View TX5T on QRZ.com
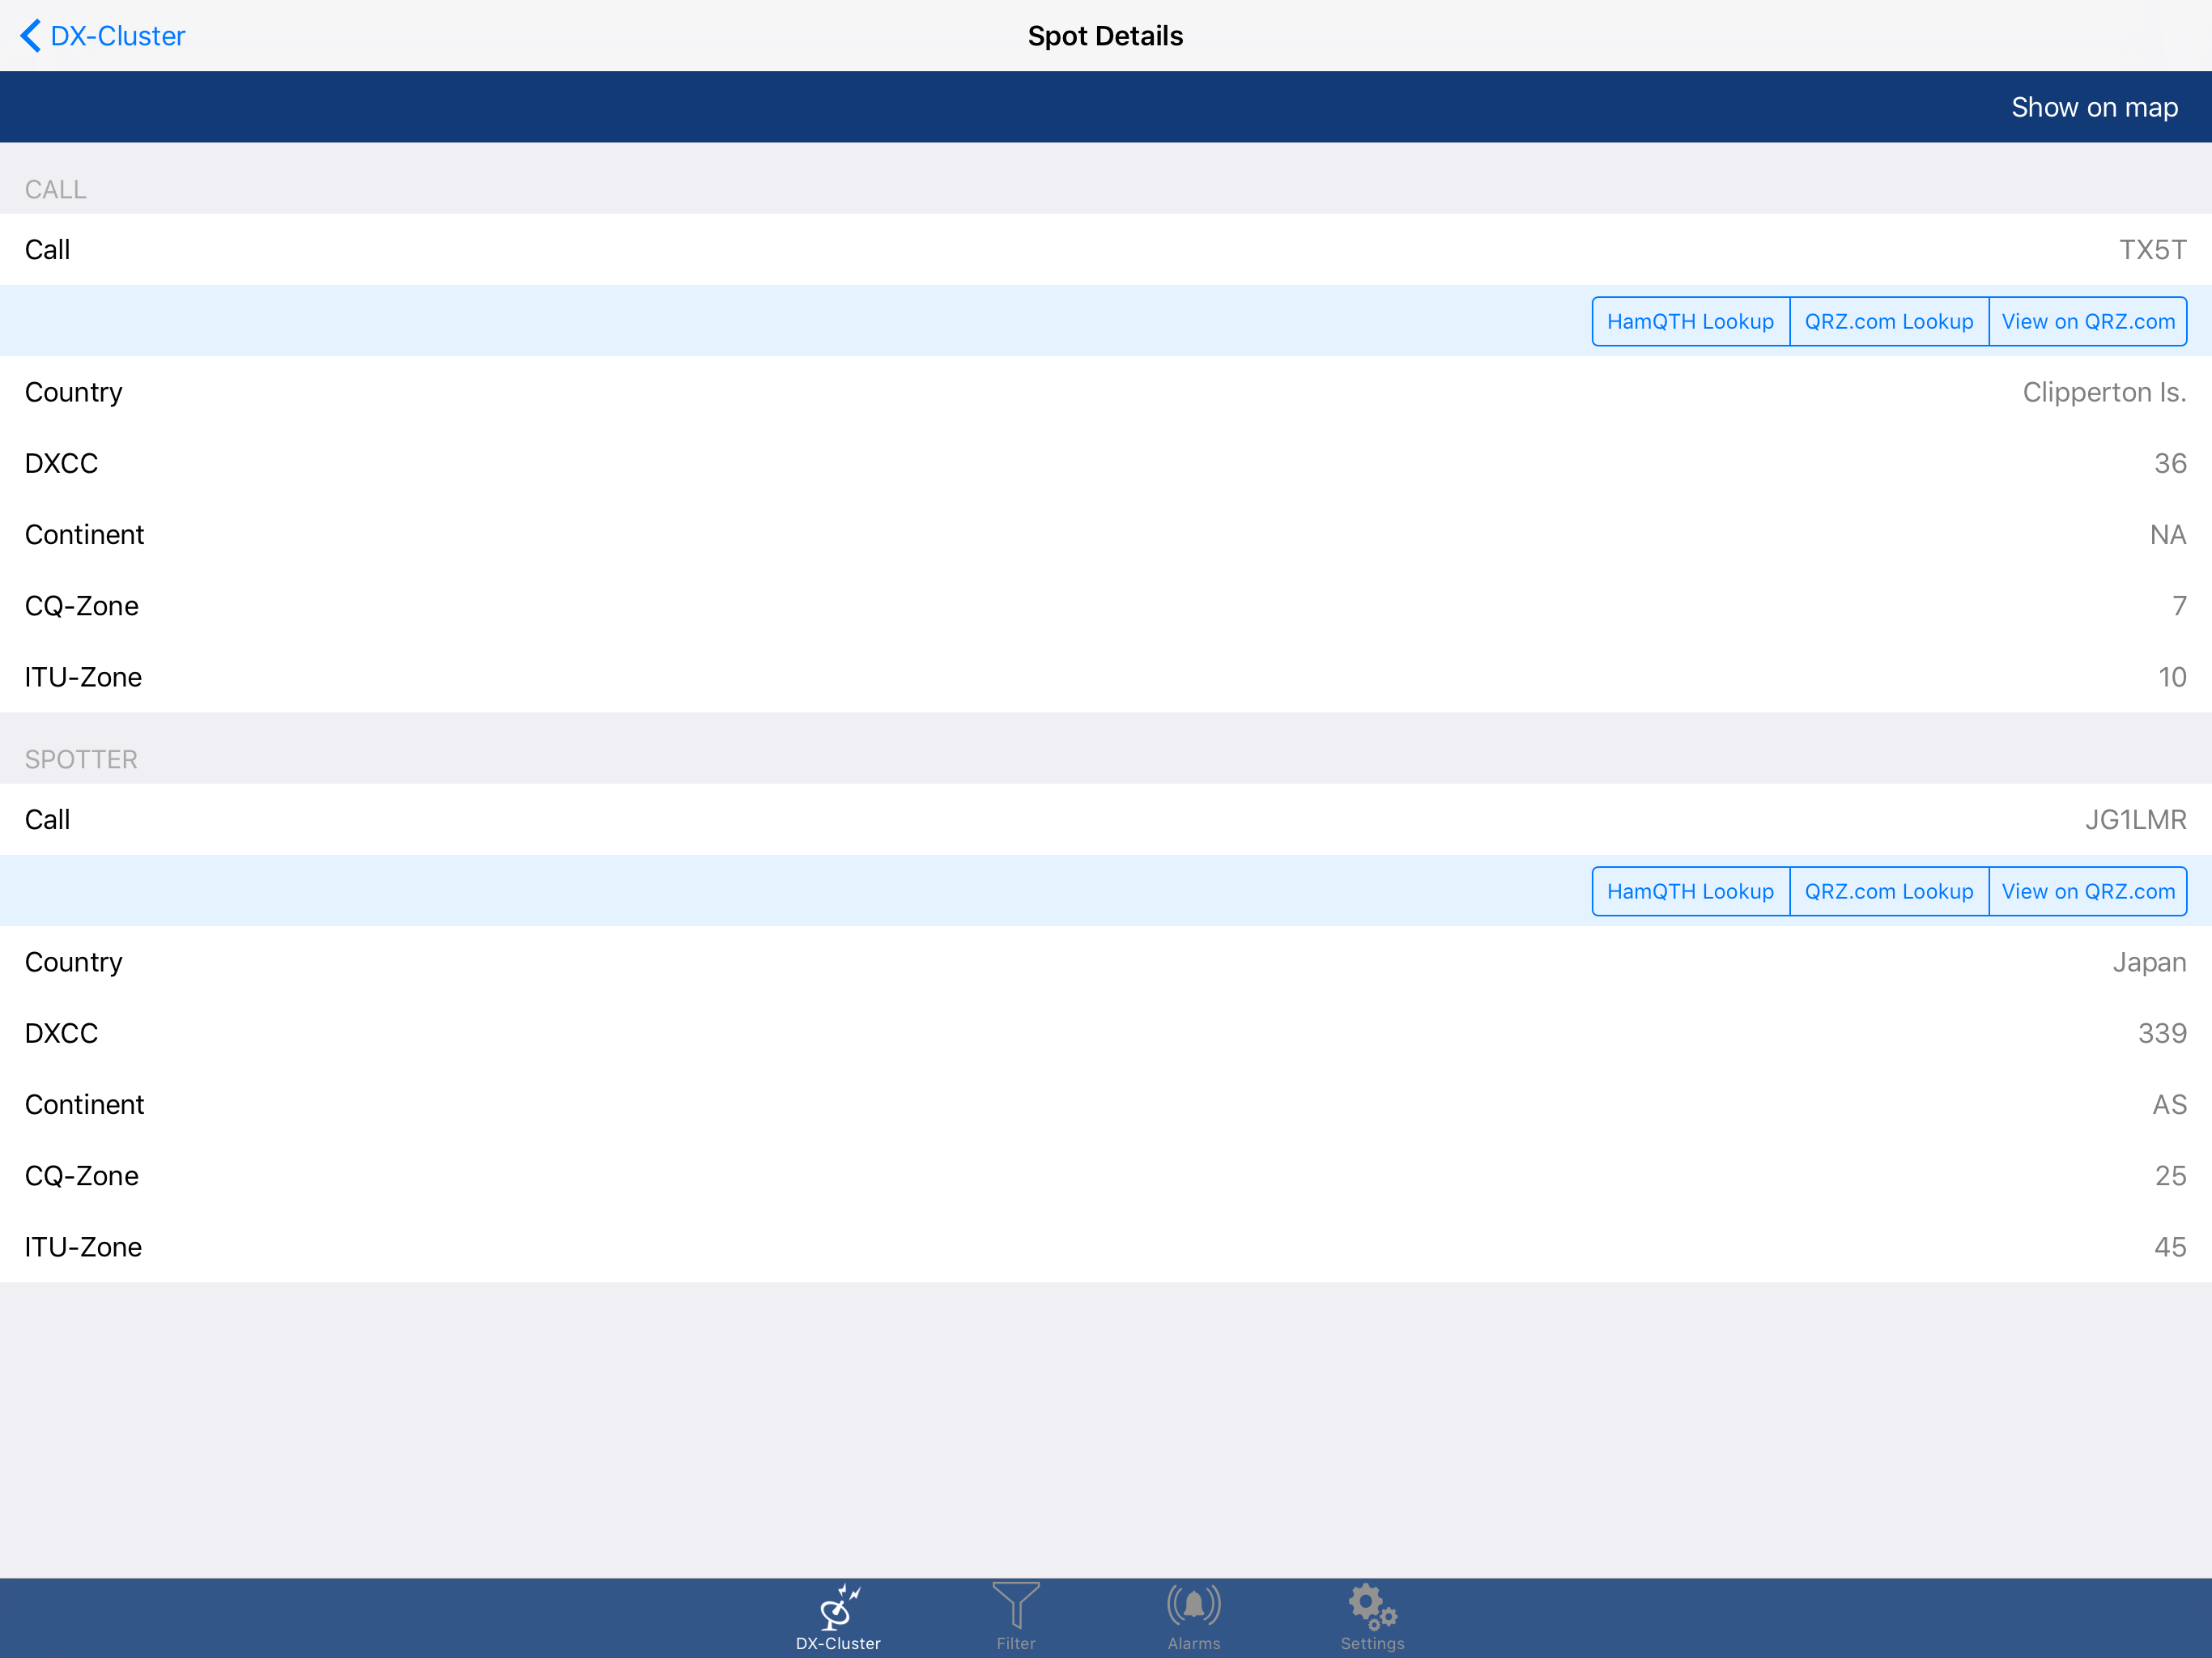Viewport: 2212px width, 1658px height. pyautogui.click(x=2088, y=321)
